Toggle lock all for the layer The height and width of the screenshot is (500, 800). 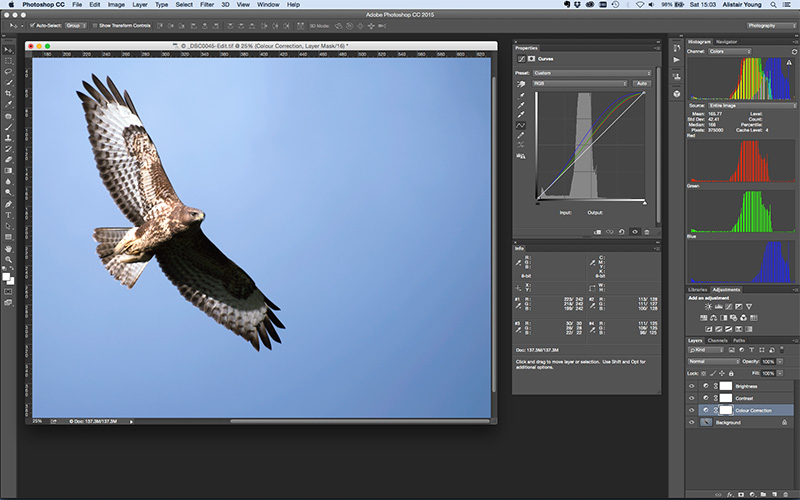(x=731, y=373)
